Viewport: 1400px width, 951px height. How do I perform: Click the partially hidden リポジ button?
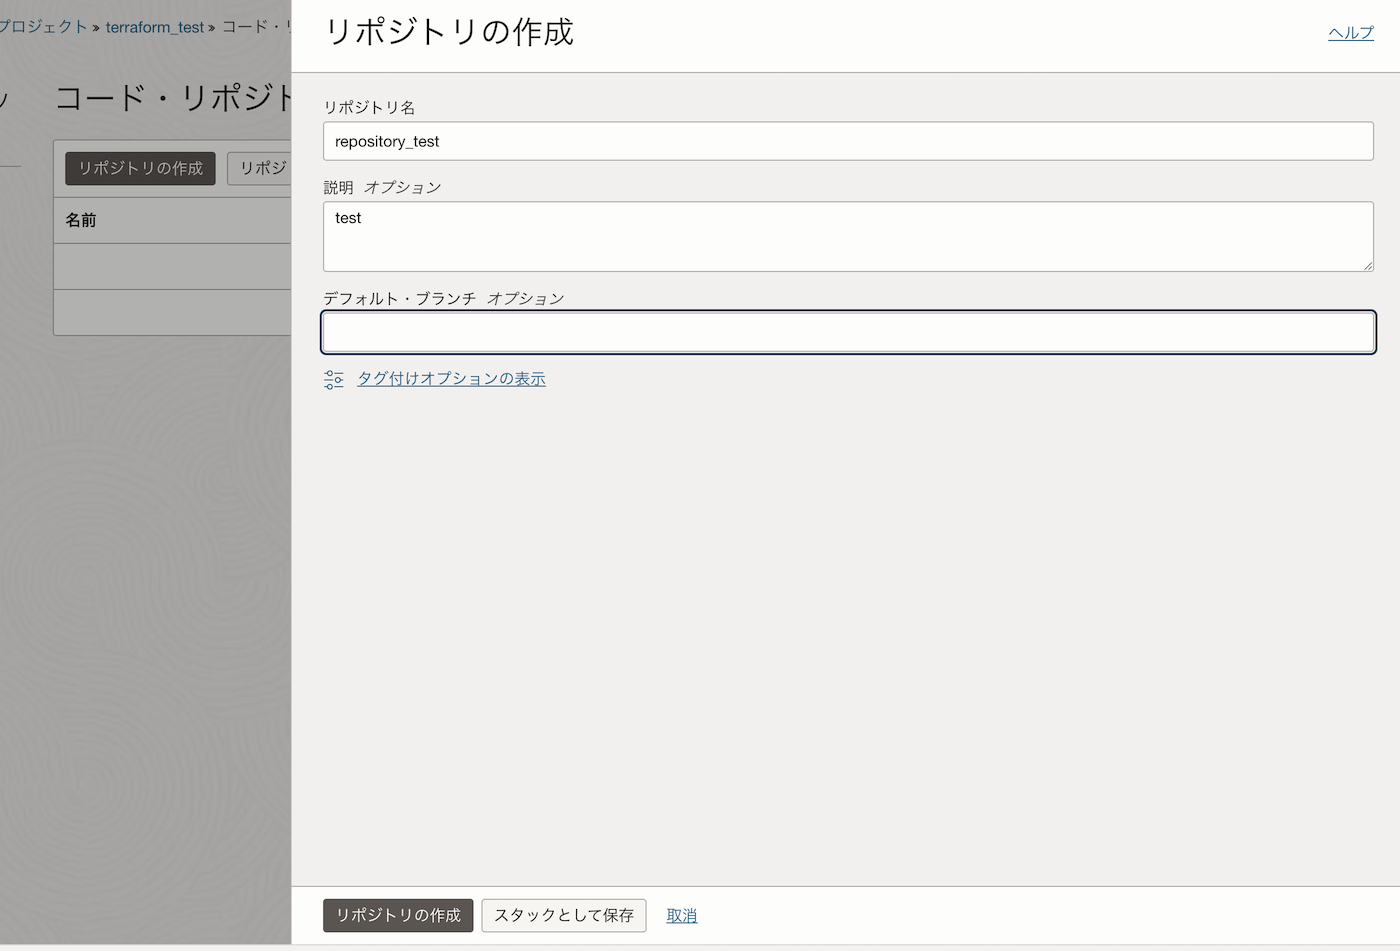260,168
